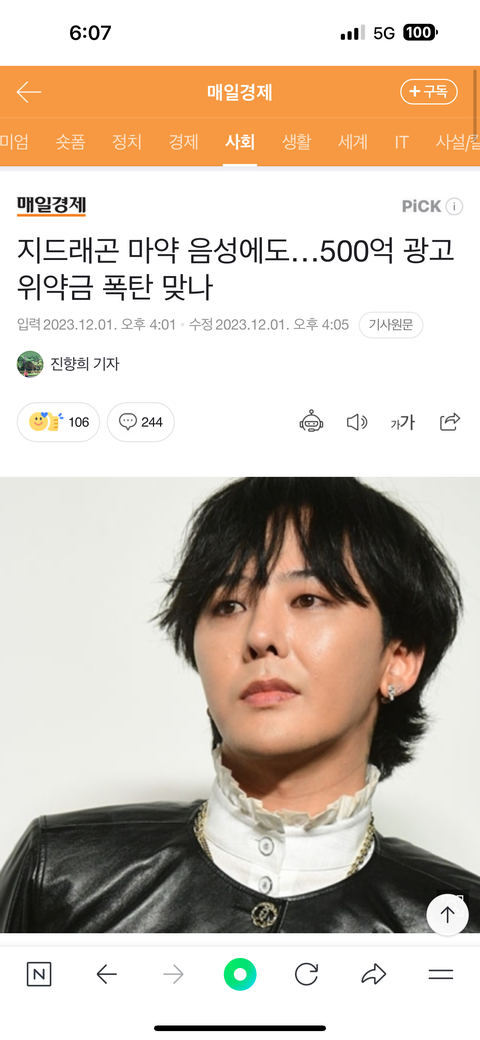Listen to article via speaker icon
Viewport: 480px width, 1040px height.
pos(357,422)
